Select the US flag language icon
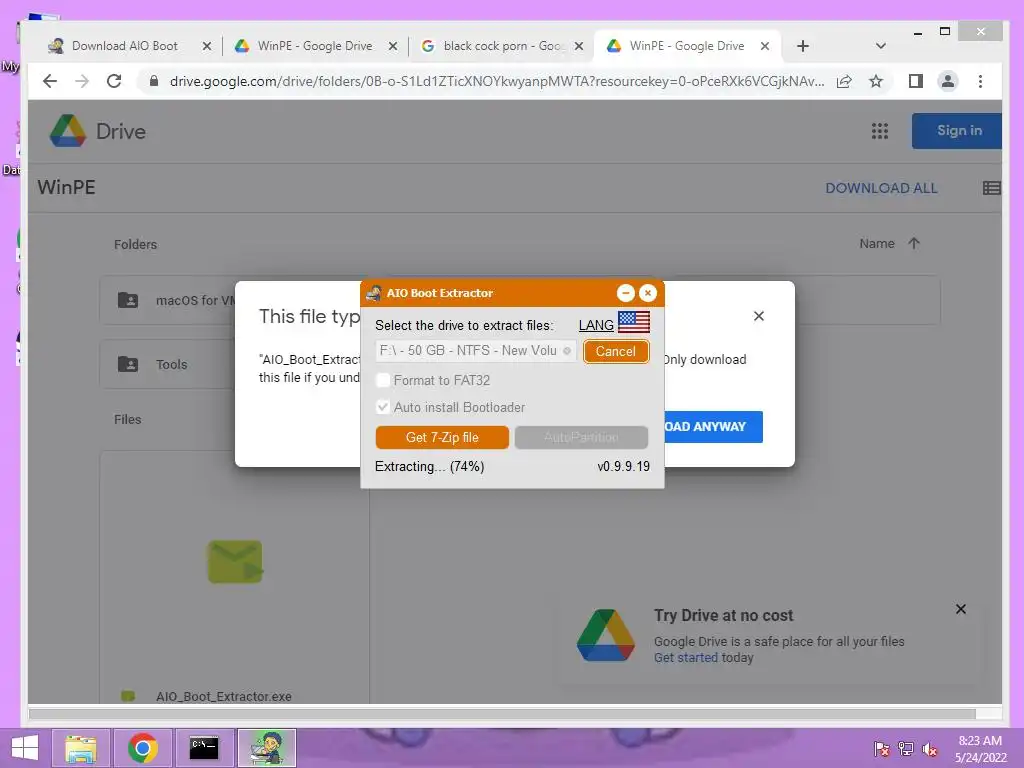 (633, 322)
